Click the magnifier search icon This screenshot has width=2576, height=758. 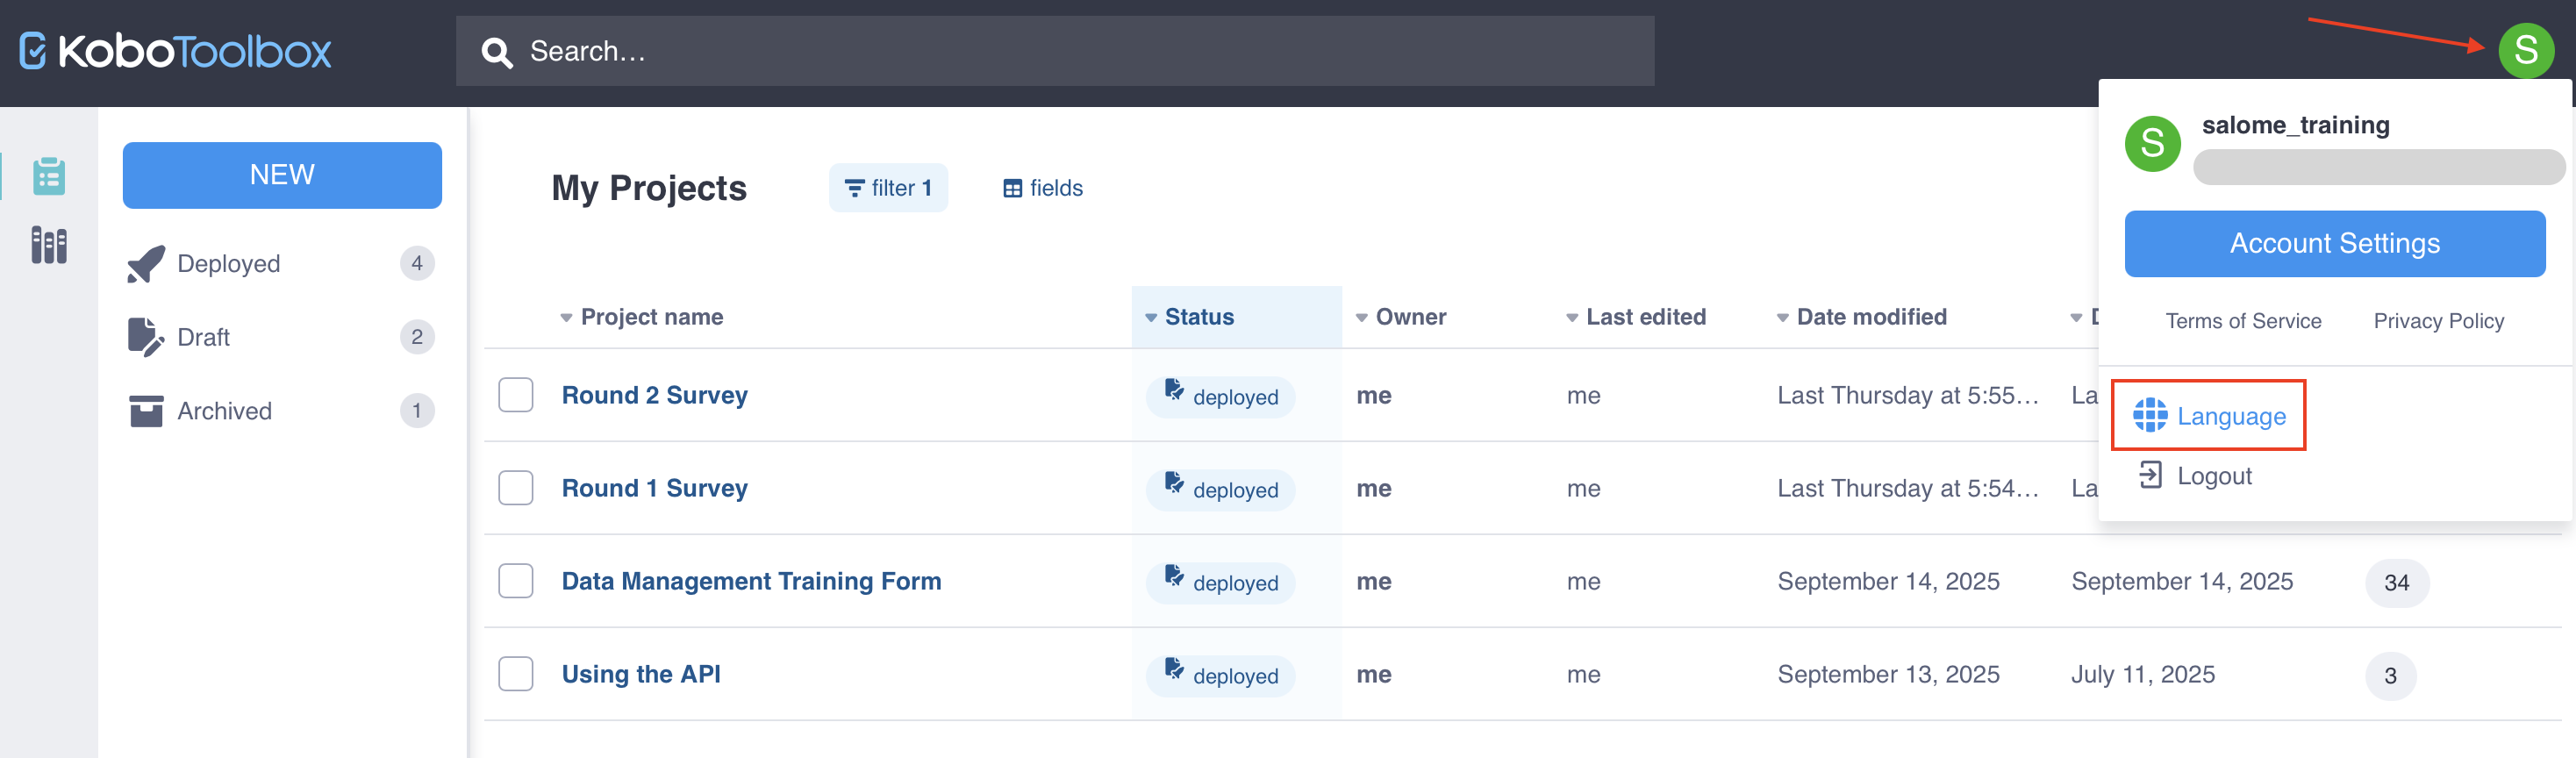(496, 52)
